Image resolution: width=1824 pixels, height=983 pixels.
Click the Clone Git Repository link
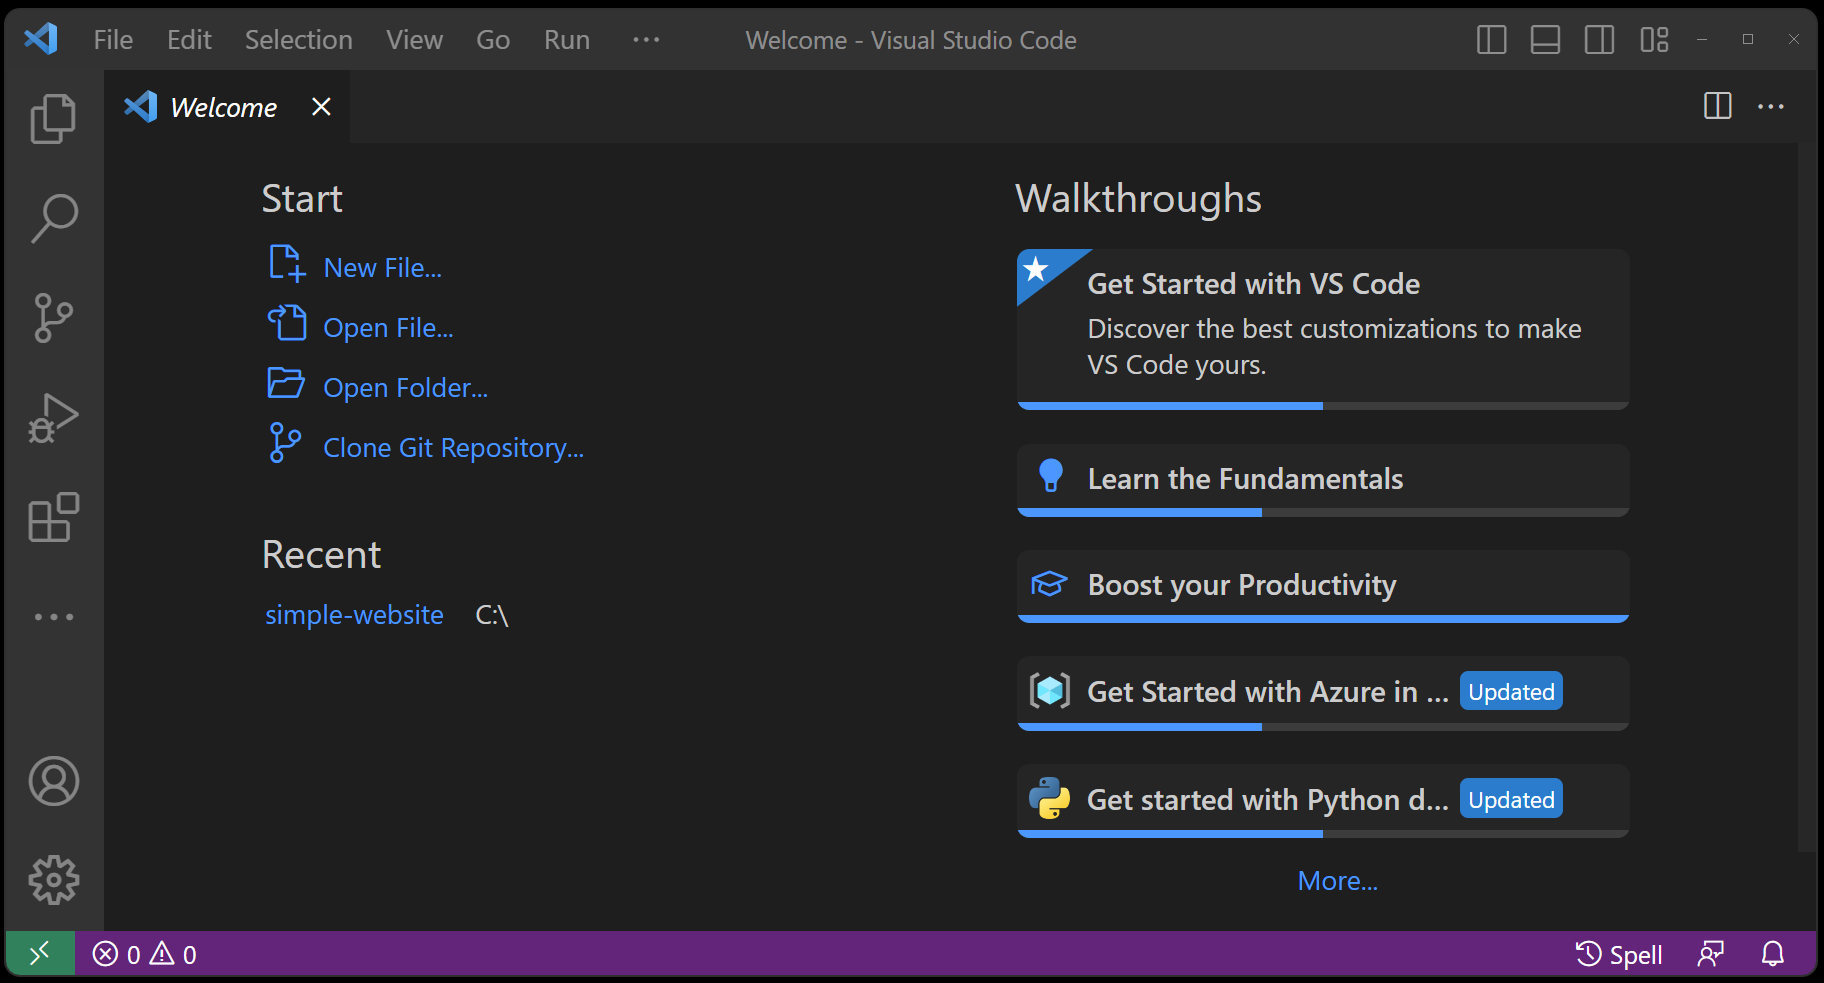click(453, 448)
